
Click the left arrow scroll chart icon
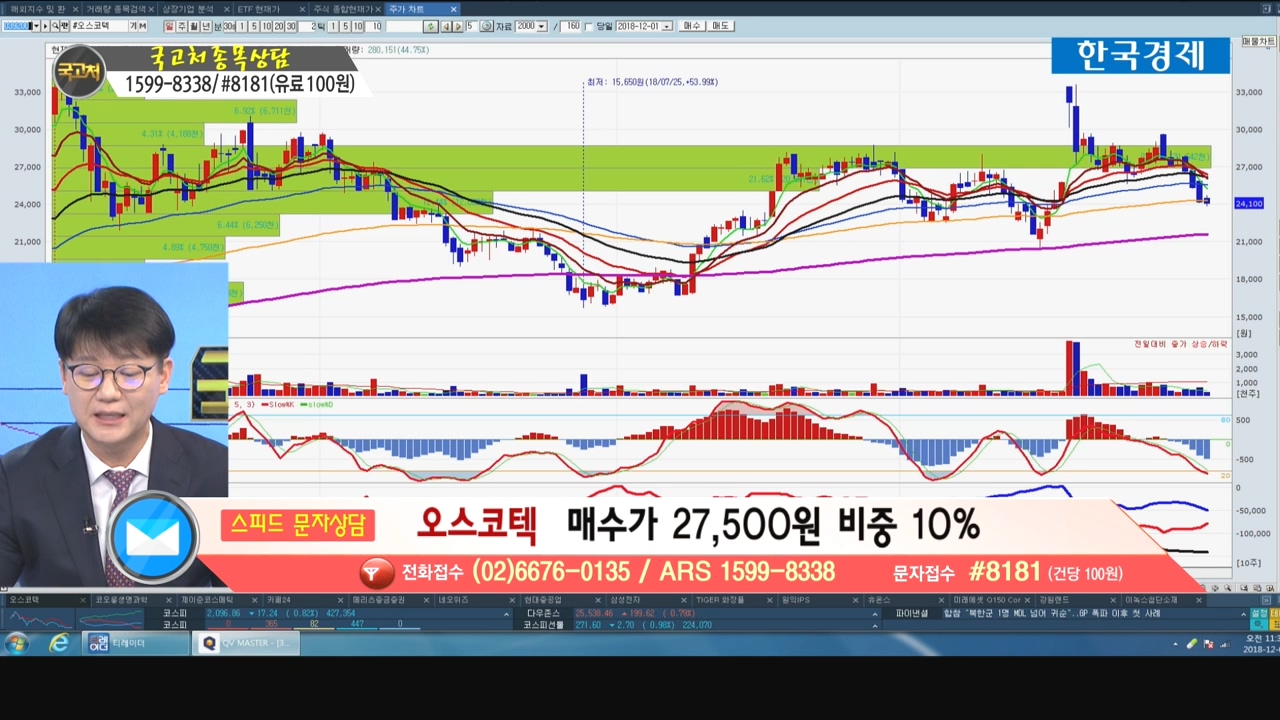point(445,26)
